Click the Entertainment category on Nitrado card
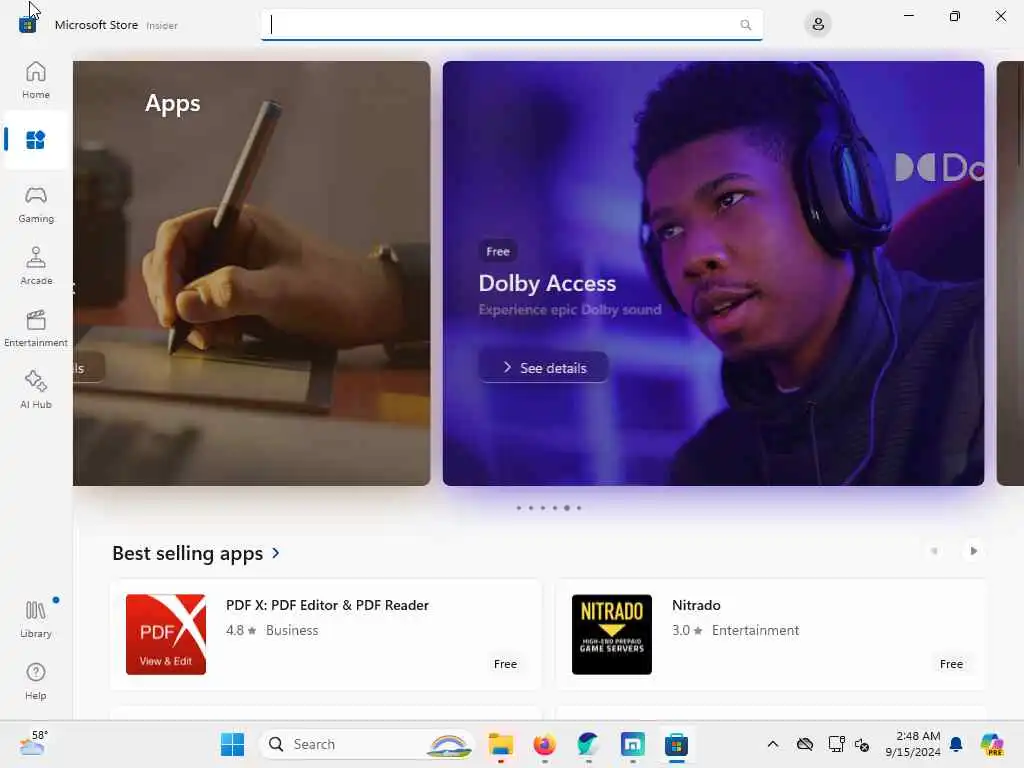1024x768 pixels. pyautogui.click(x=755, y=630)
